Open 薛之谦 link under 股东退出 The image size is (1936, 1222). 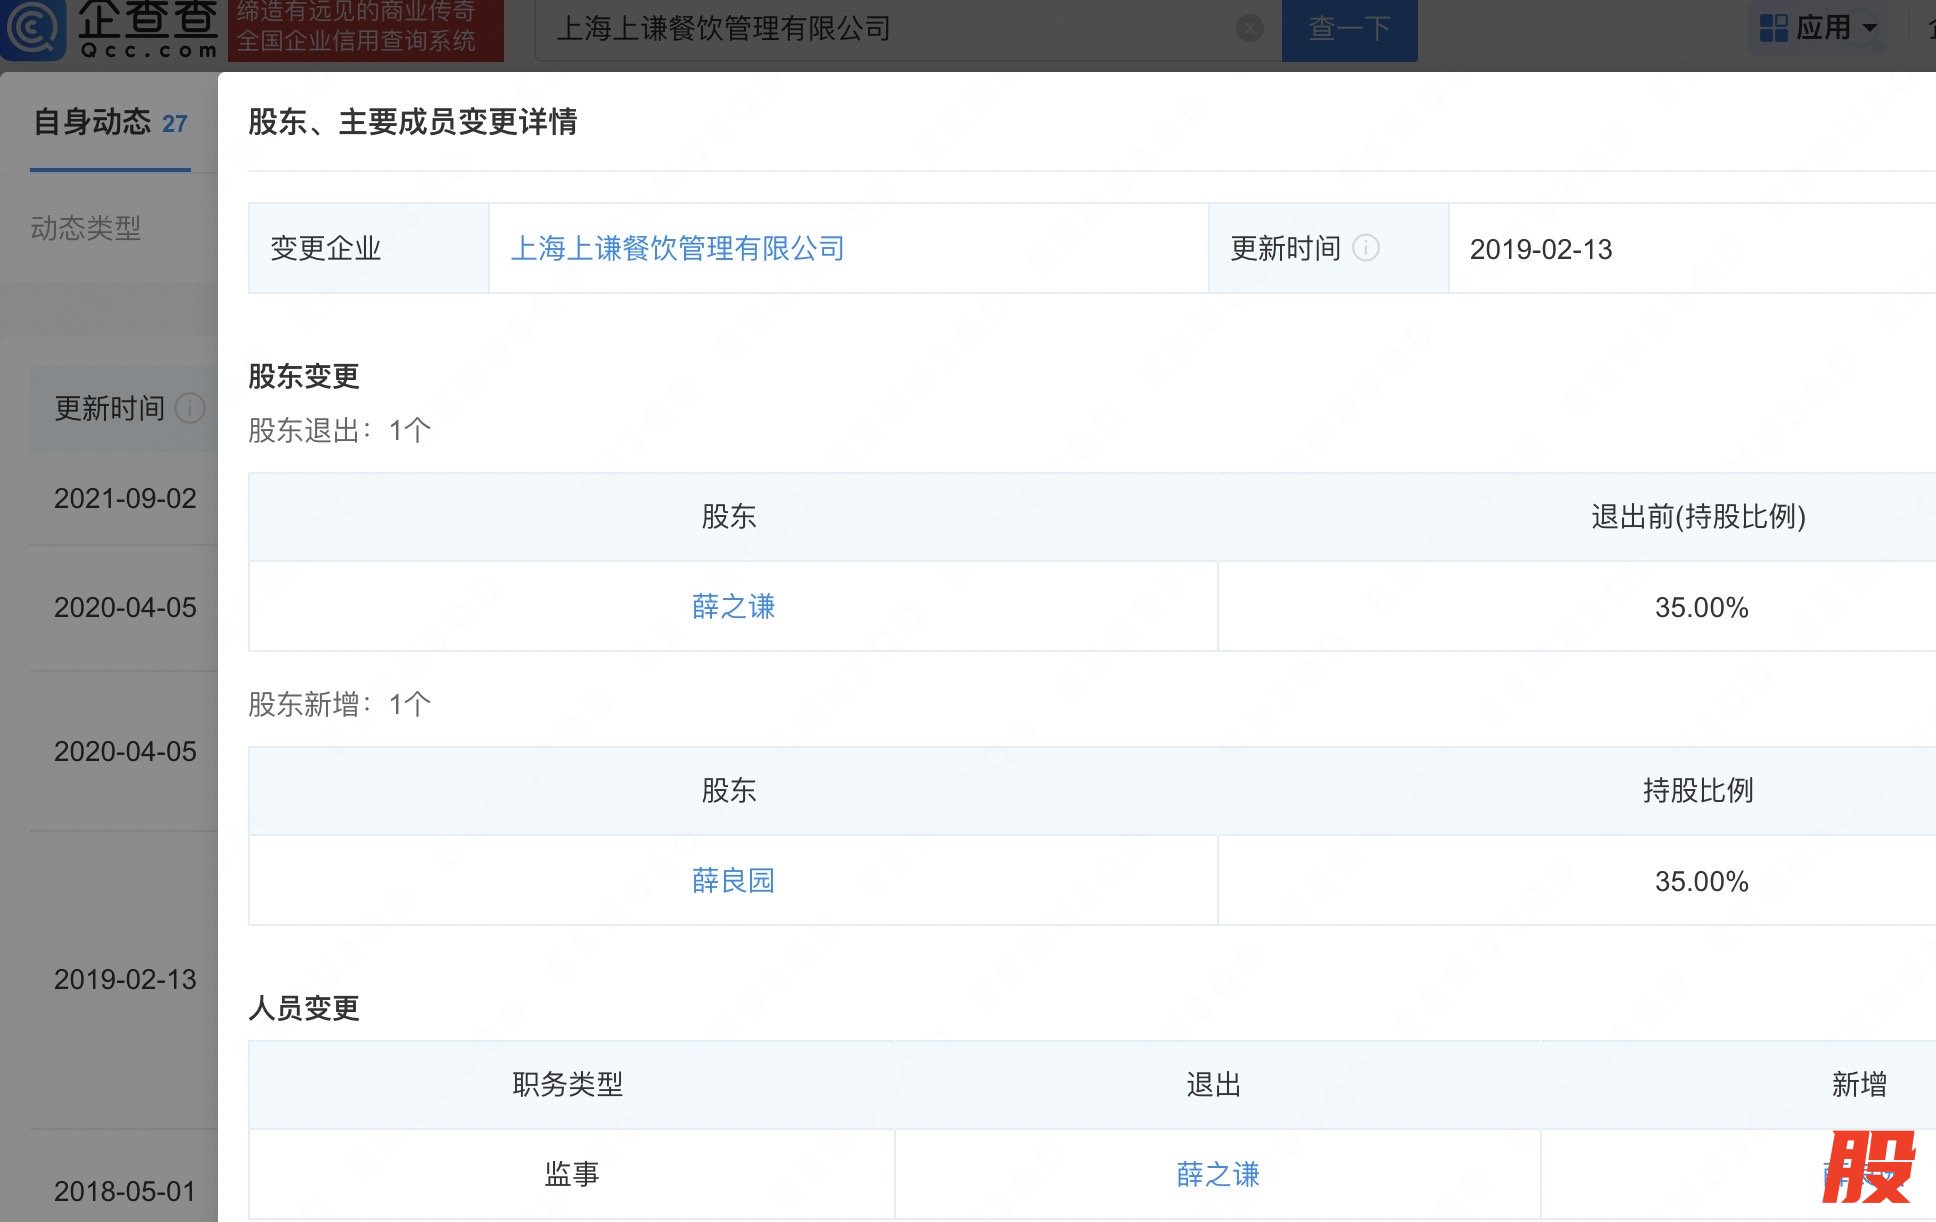[733, 606]
